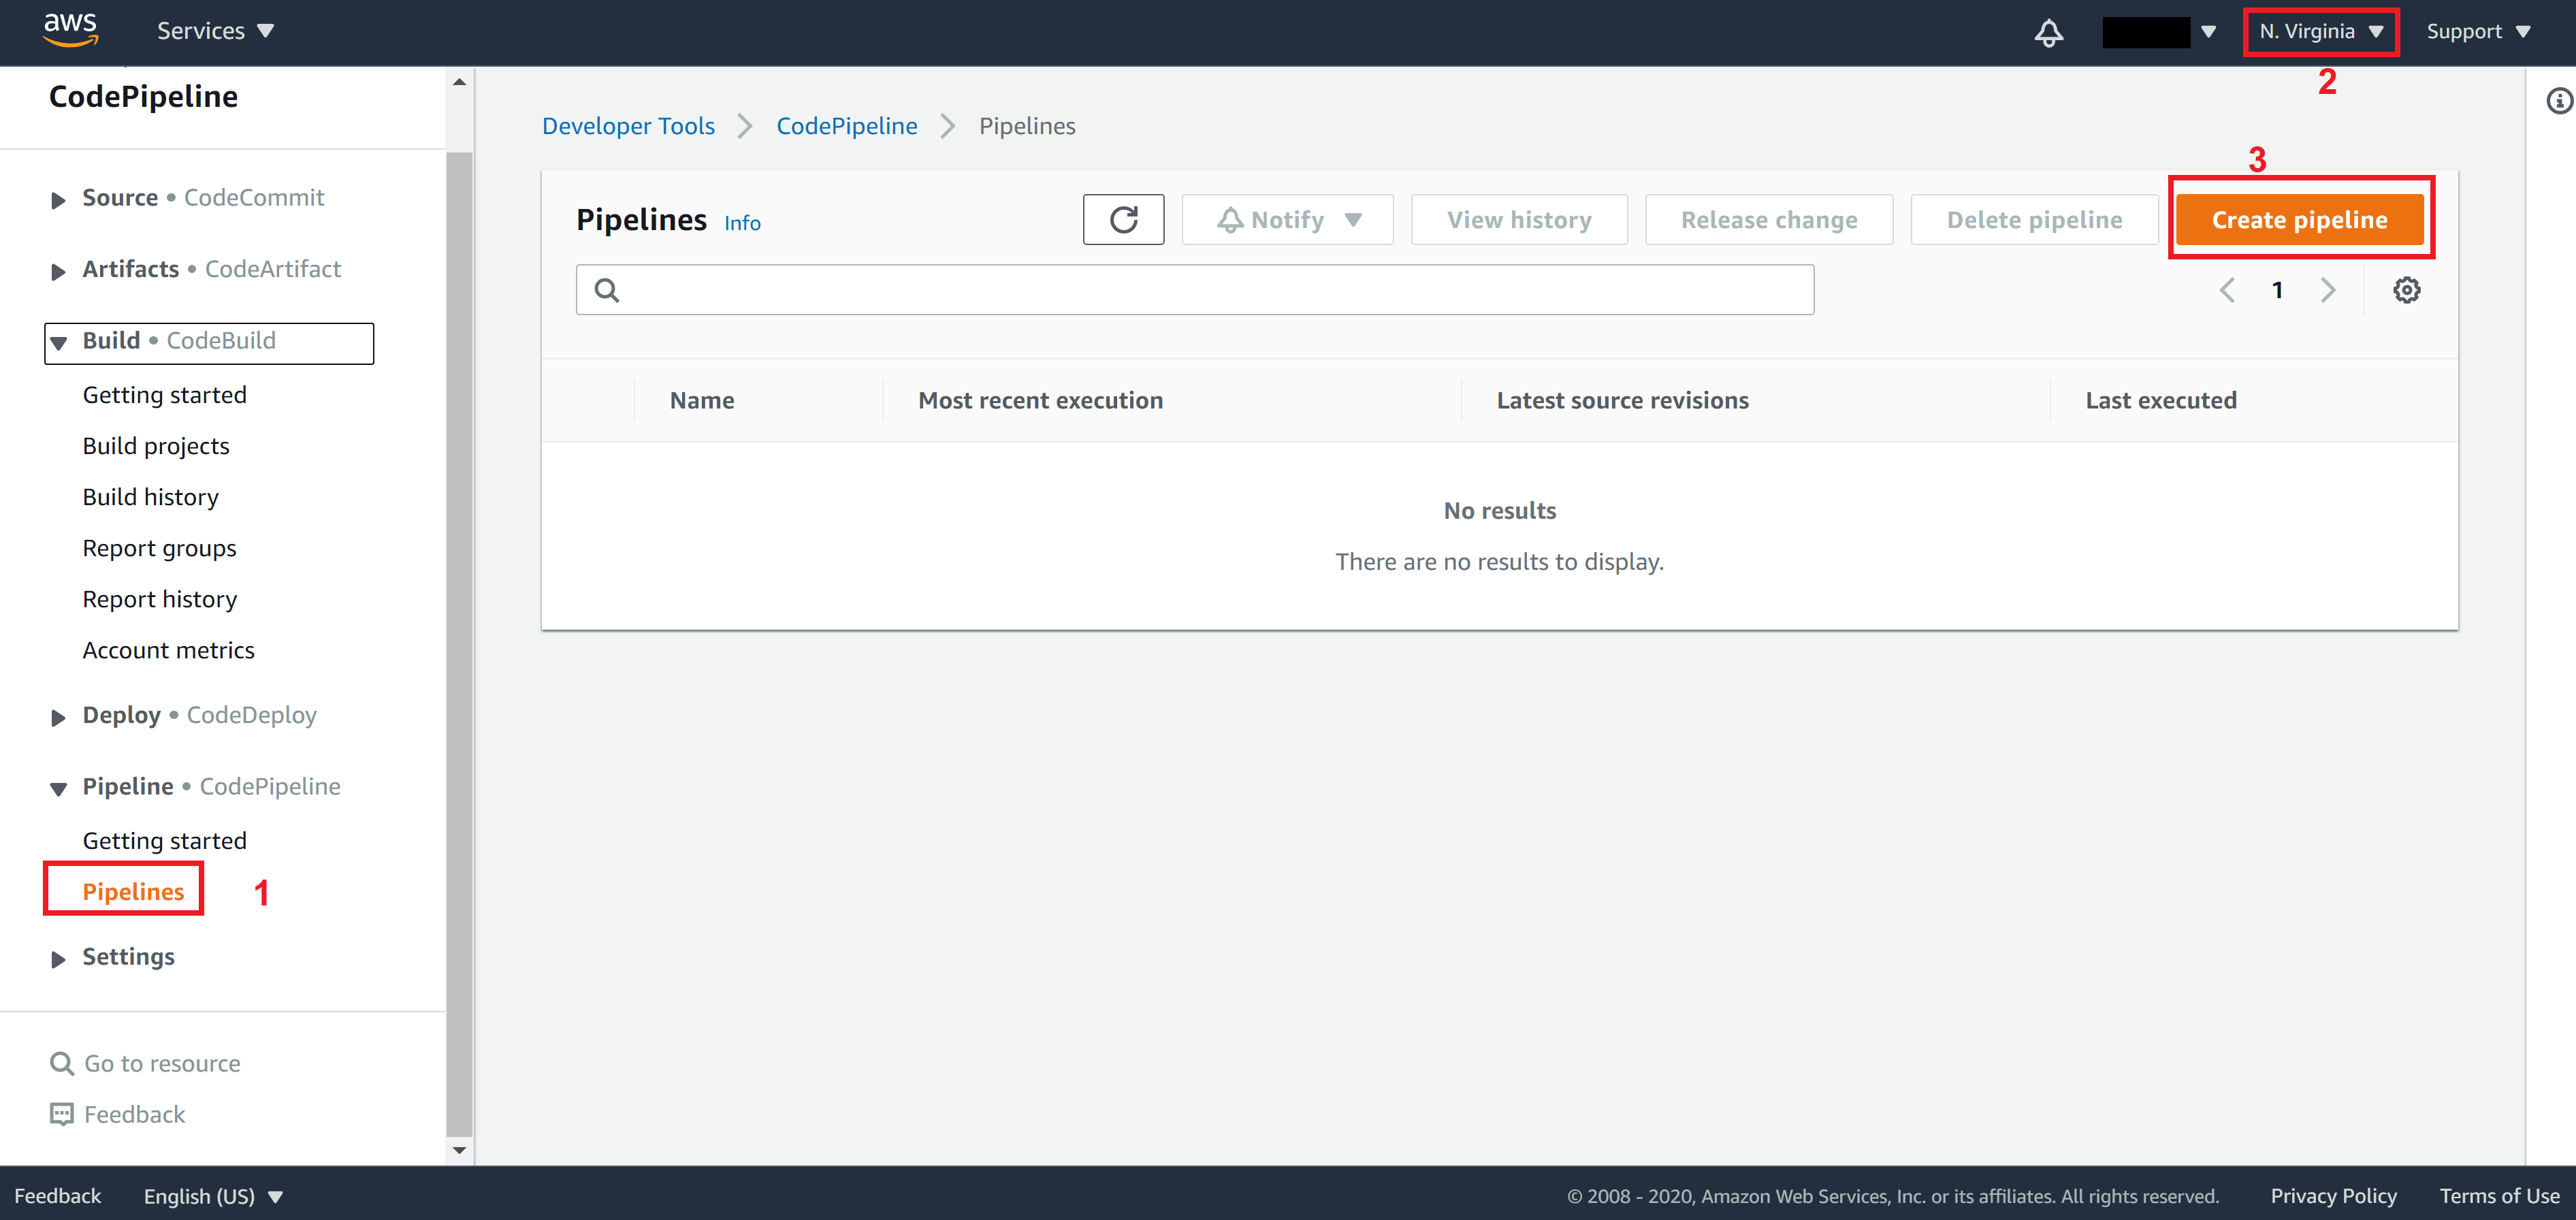Image resolution: width=2576 pixels, height=1220 pixels.
Task: Open Report groups page
Action: tap(159, 548)
